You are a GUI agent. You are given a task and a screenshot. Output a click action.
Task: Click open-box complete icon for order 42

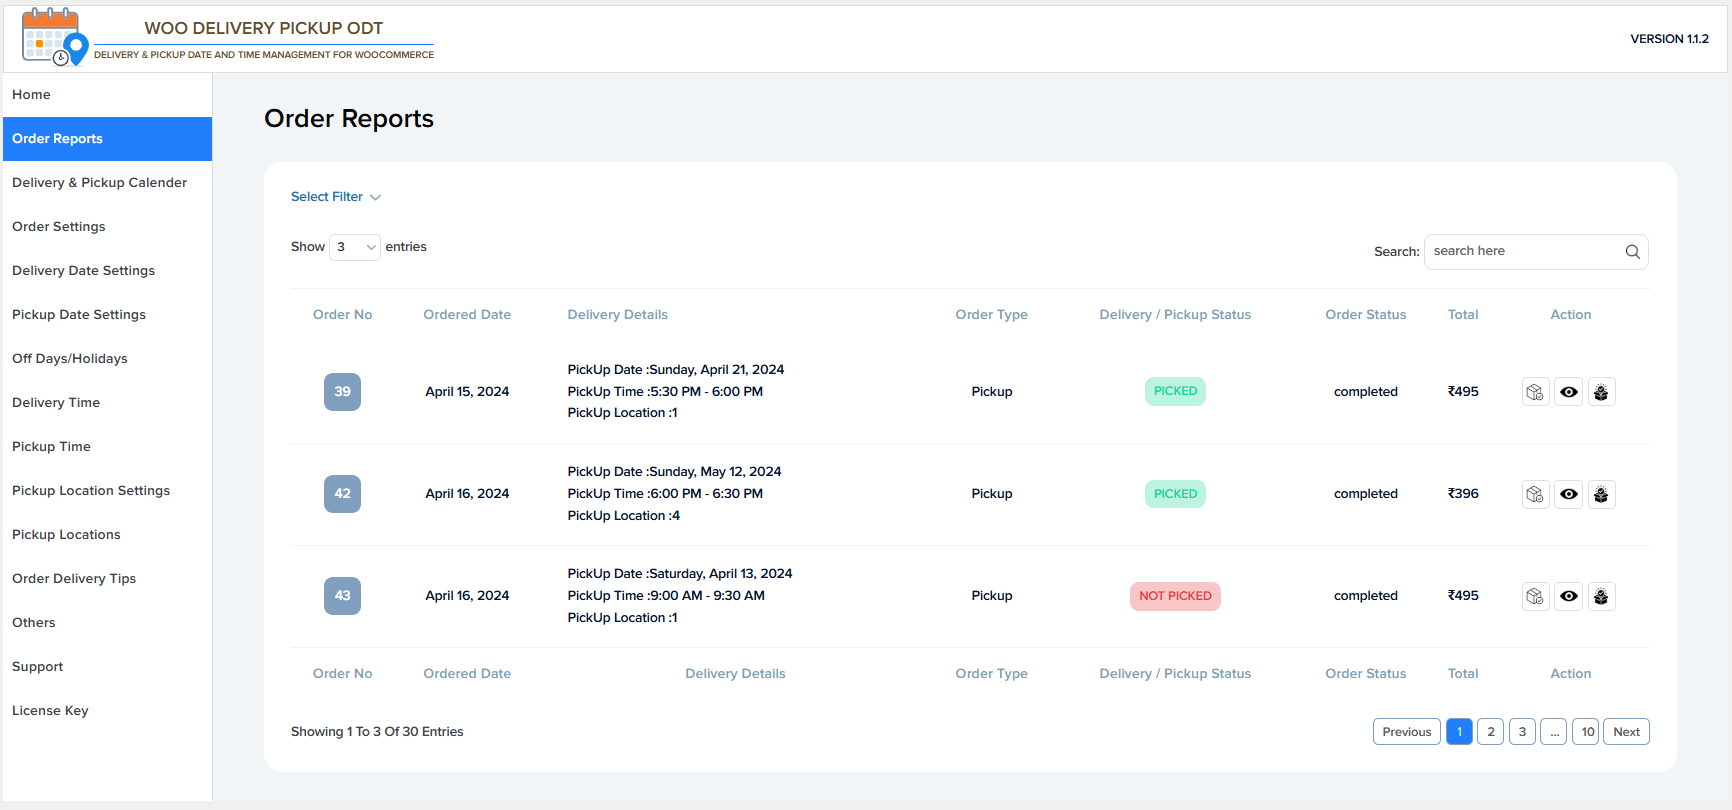[x=1601, y=494]
